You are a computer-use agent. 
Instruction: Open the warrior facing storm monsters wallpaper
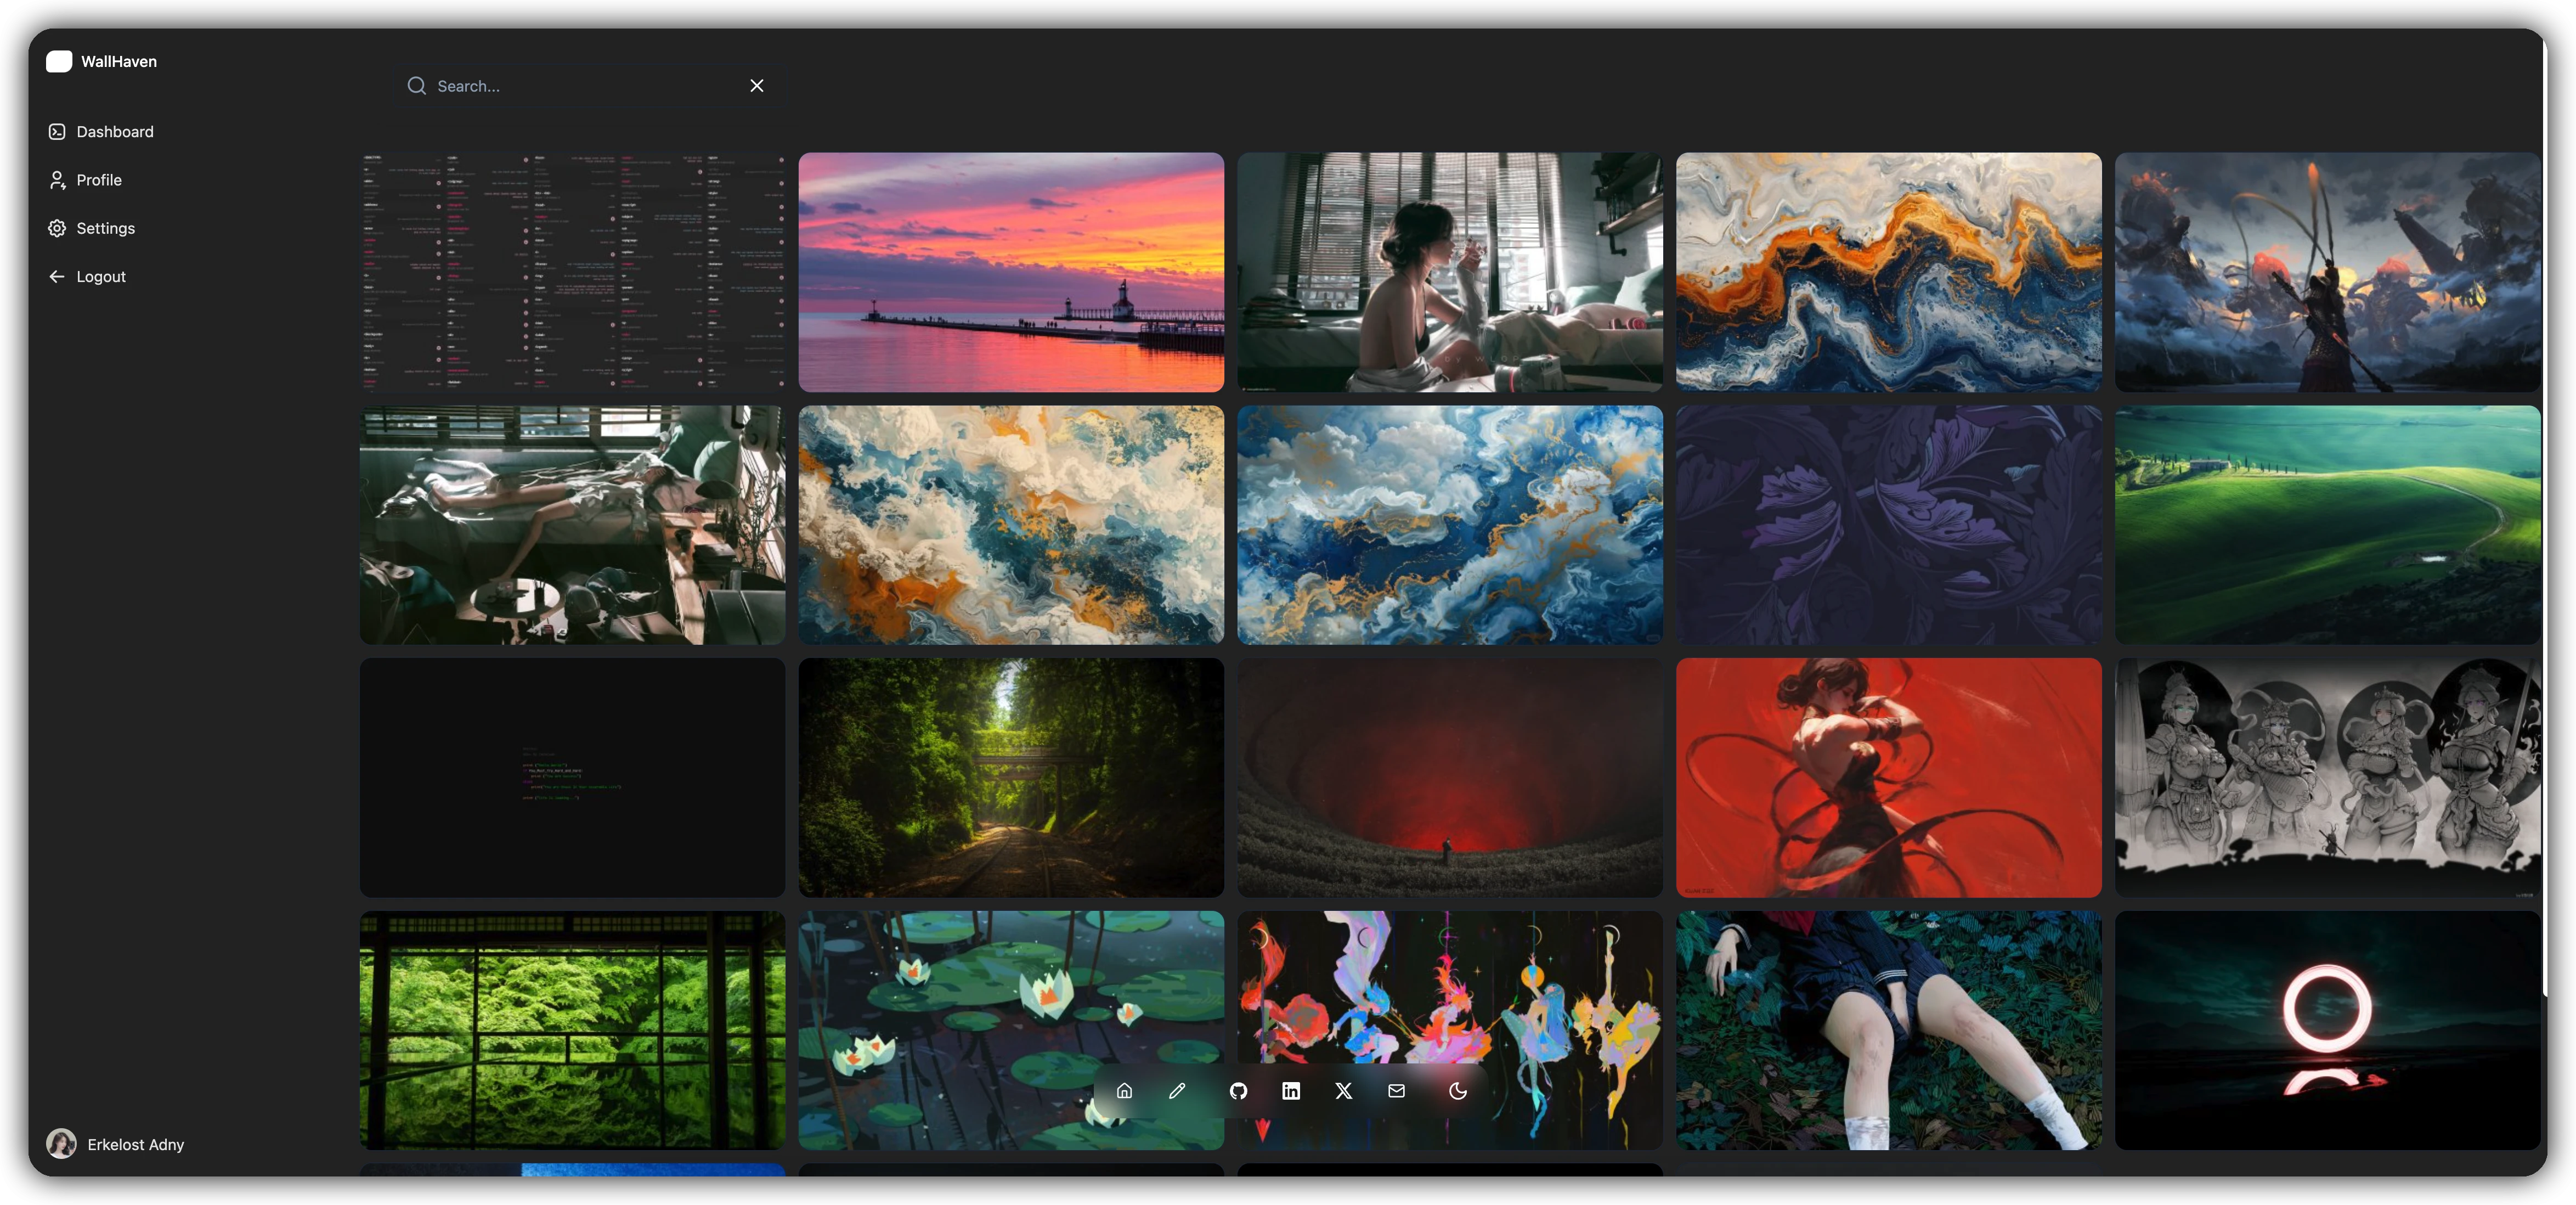coord(2328,272)
